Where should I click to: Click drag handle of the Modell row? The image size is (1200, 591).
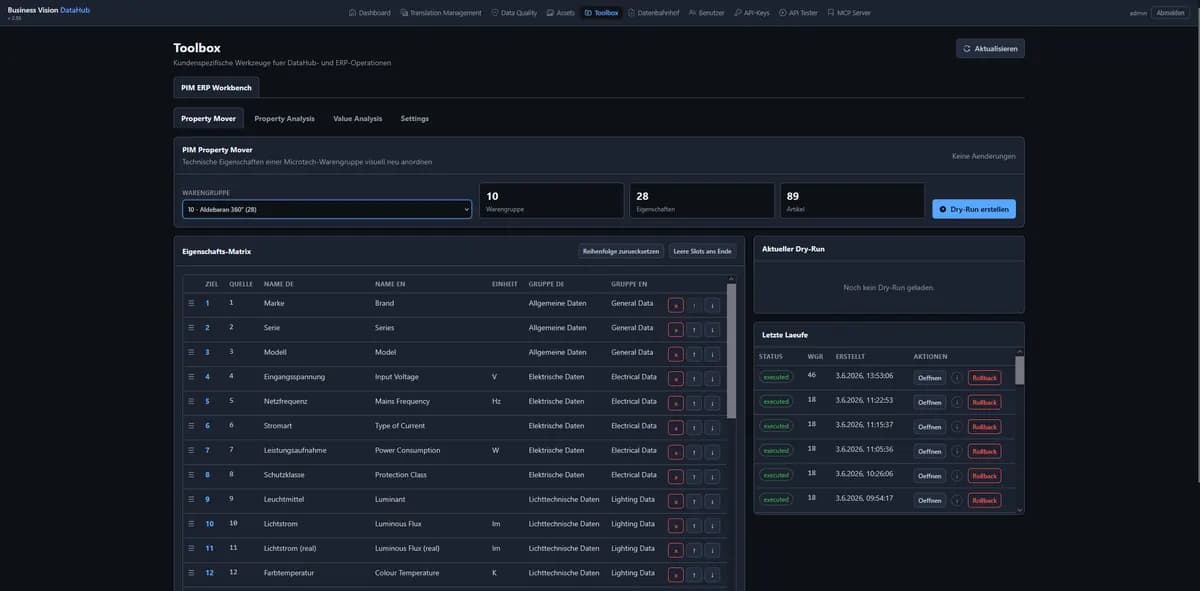point(191,352)
